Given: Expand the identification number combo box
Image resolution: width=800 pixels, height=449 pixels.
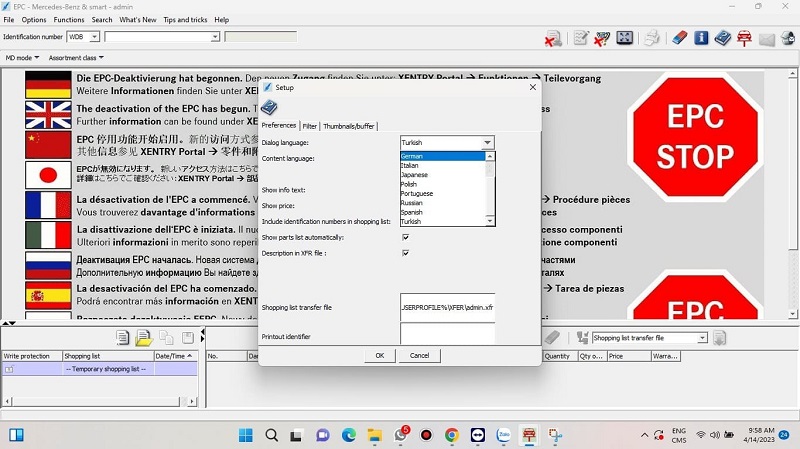Looking at the screenshot, I should 215,37.
